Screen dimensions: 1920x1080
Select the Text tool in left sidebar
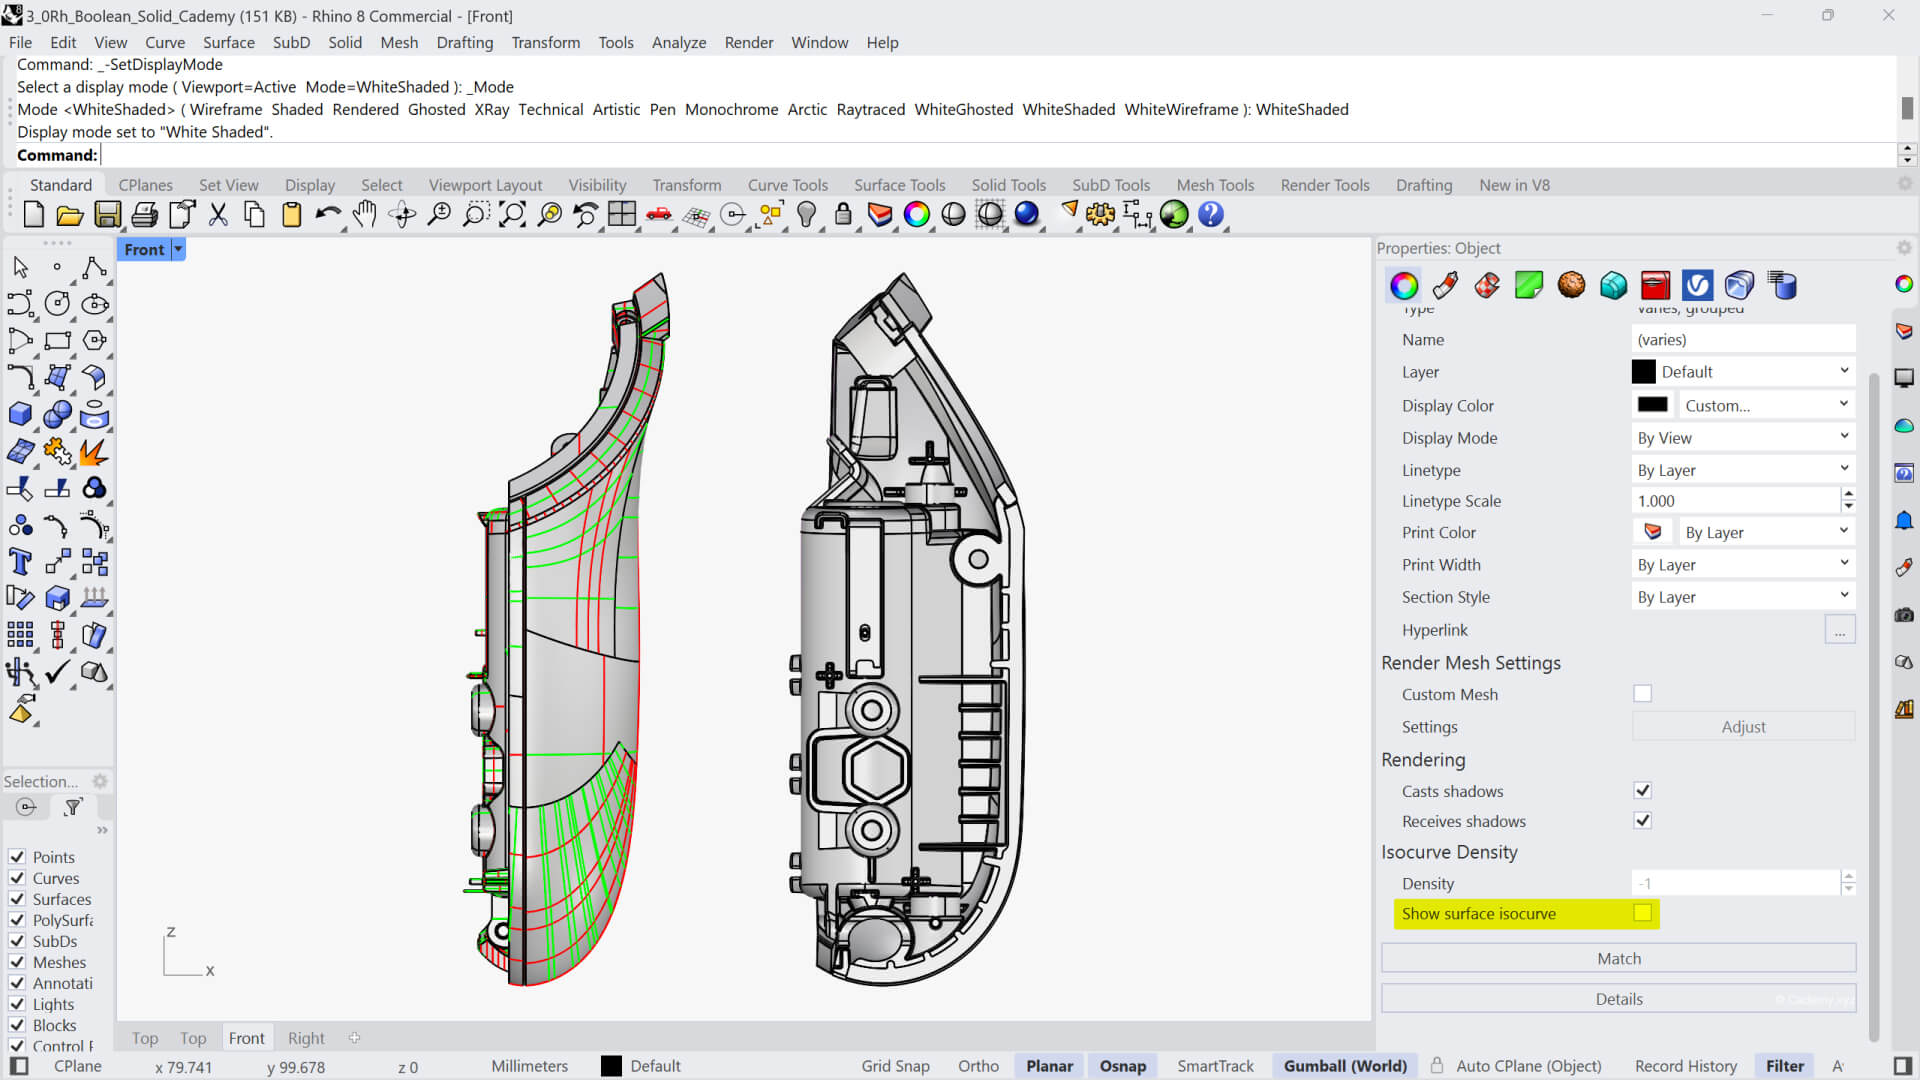[20, 562]
